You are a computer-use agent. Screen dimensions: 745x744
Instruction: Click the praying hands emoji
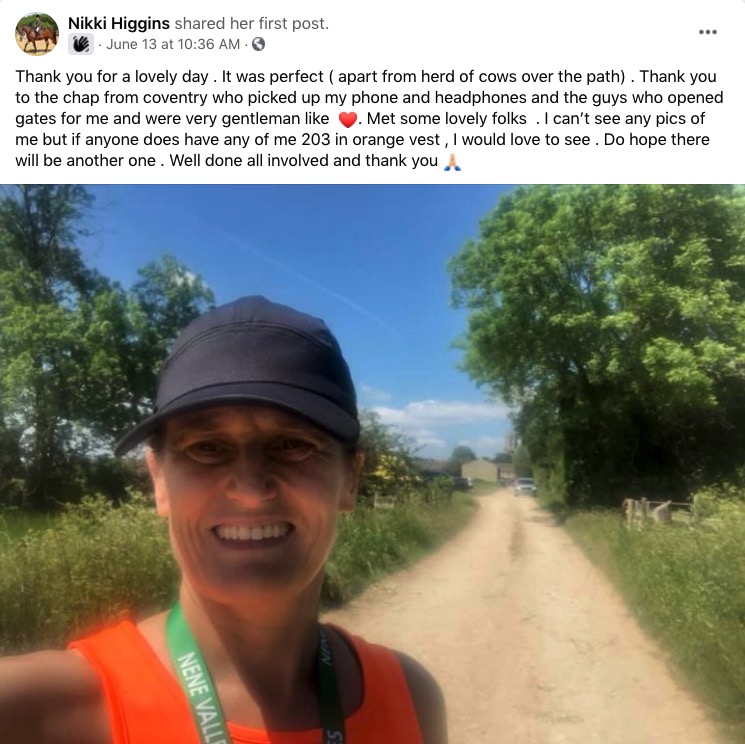(452, 162)
